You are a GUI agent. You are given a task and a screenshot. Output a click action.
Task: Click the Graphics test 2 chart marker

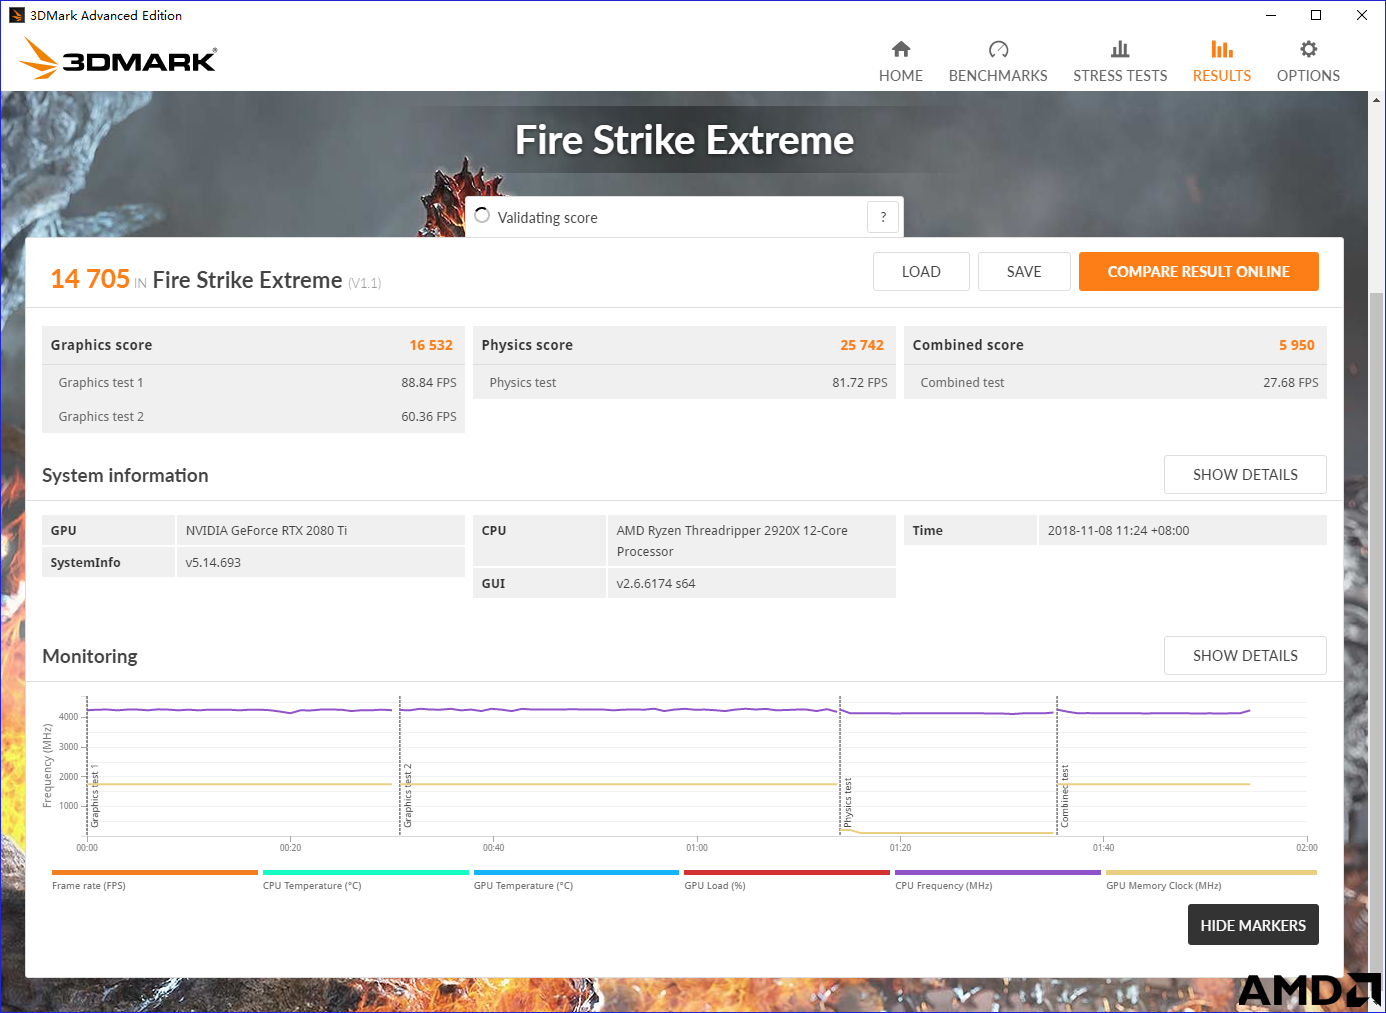tap(408, 796)
